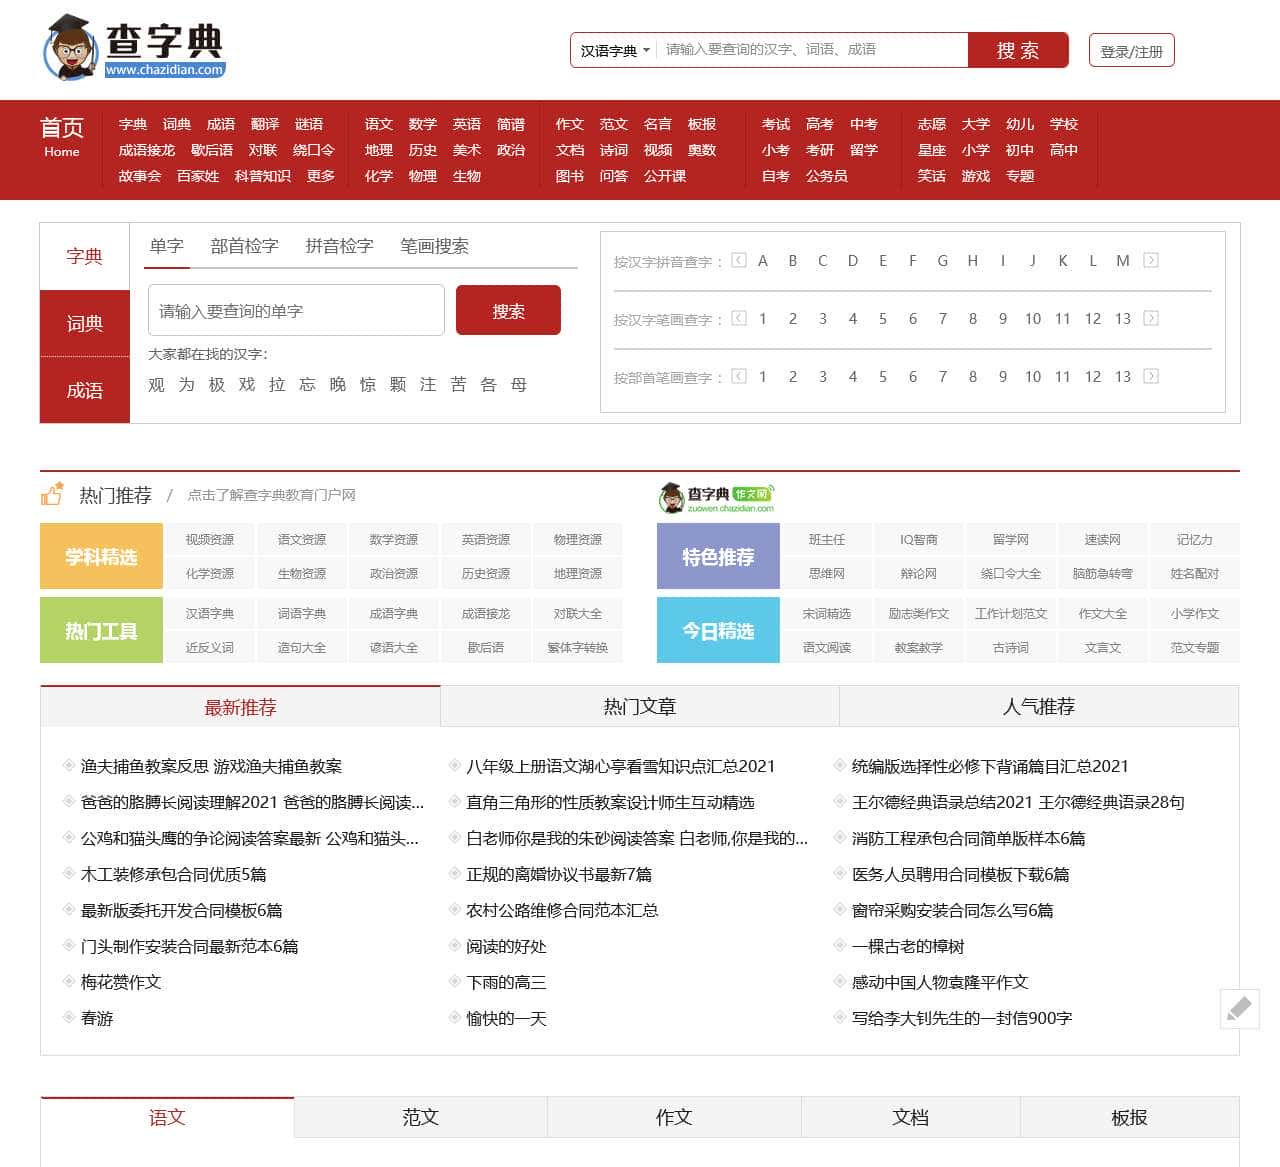Focus the 请输入要查询的单字 input field
This screenshot has height=1167, width=1280.
point(296,311)
